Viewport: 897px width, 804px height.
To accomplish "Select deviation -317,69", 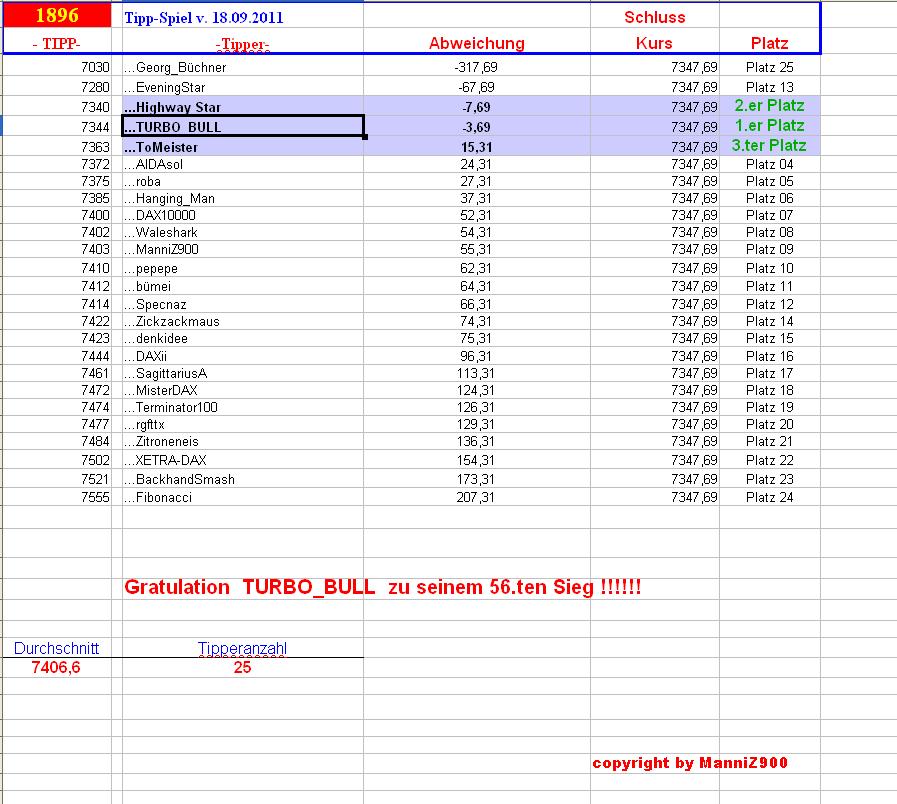I will (x=476, y=68).
